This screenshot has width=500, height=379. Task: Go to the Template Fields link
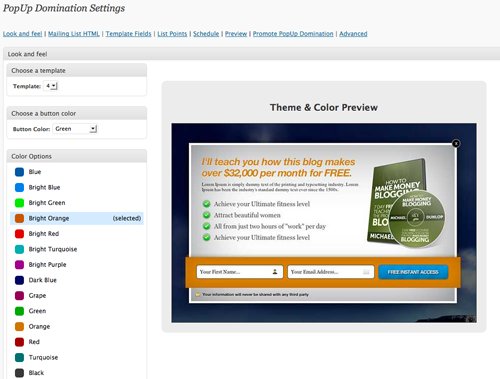(128, 34)
